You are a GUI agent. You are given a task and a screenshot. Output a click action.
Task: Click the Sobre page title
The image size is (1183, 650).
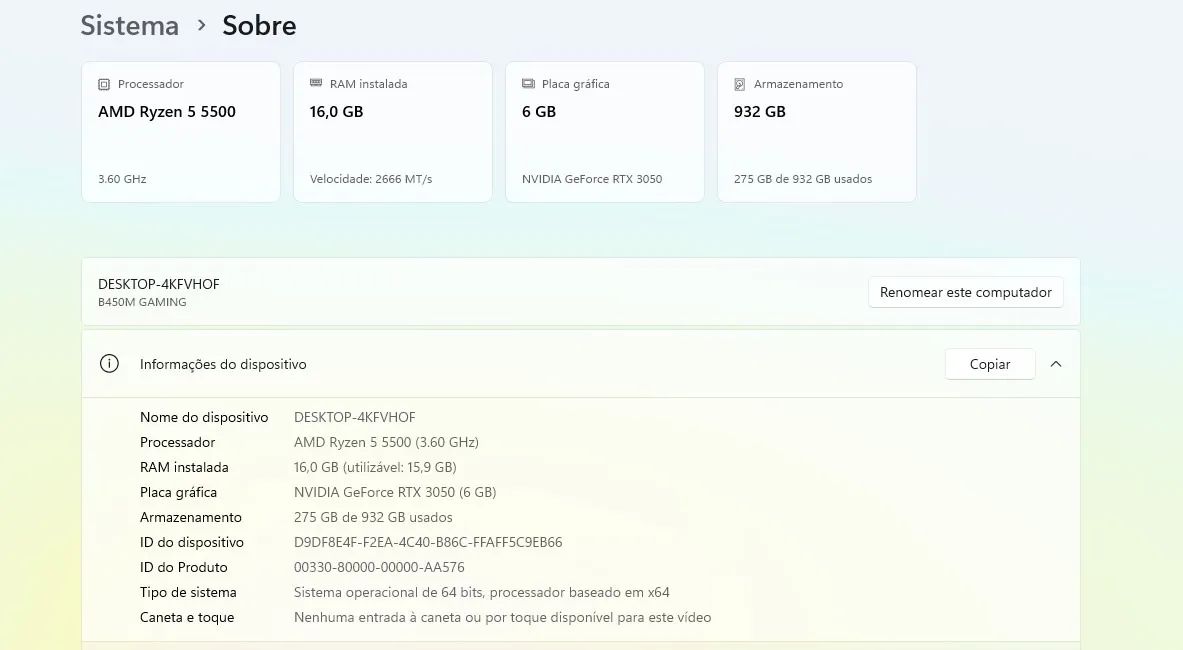(259, 26)
